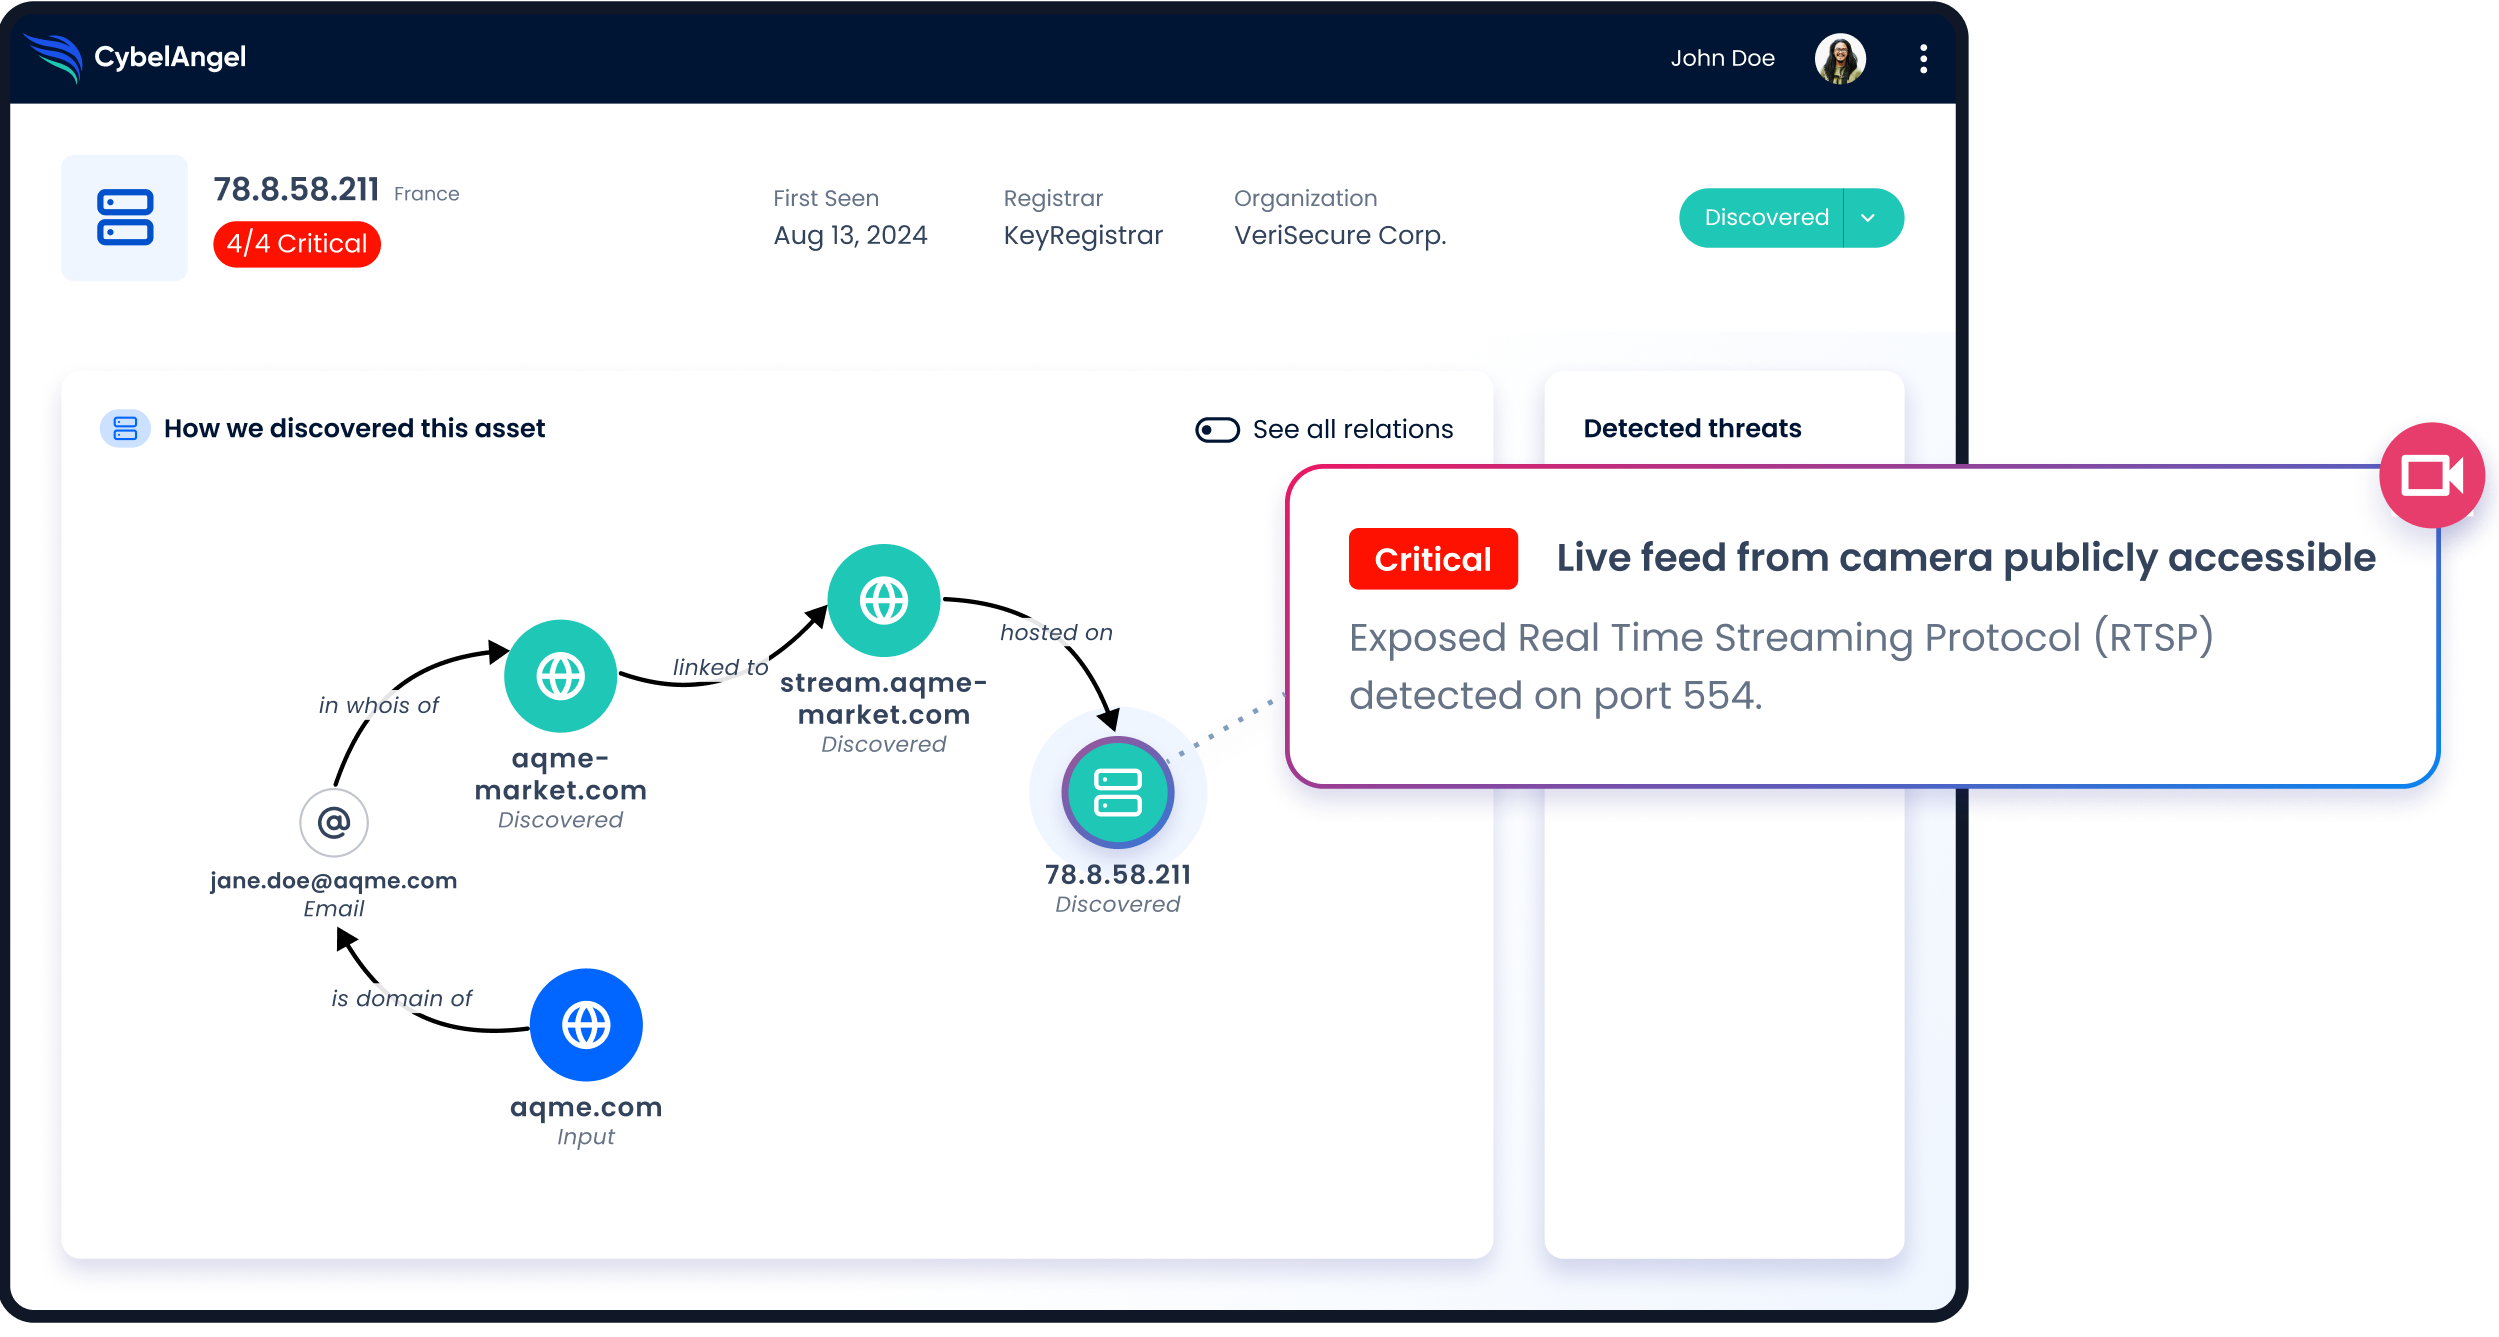This screenshot has height=1337, width=2499.
Task: Click the pink camera icon badge
Action: [x=2431, y=476]
